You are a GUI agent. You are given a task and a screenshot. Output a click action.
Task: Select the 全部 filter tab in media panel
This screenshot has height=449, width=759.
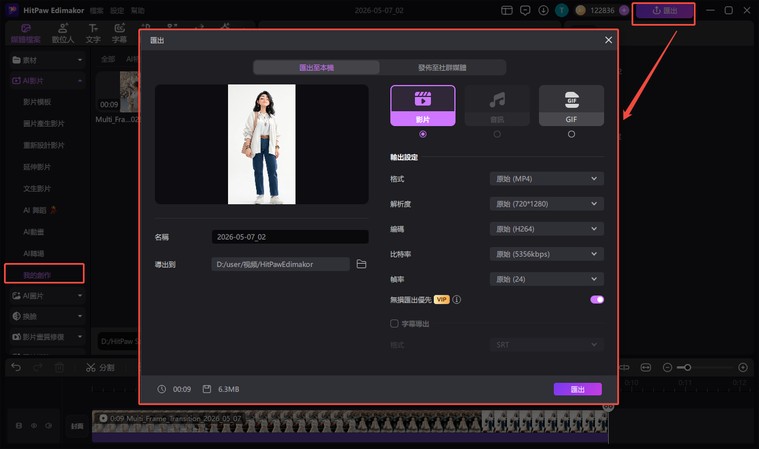108,59
